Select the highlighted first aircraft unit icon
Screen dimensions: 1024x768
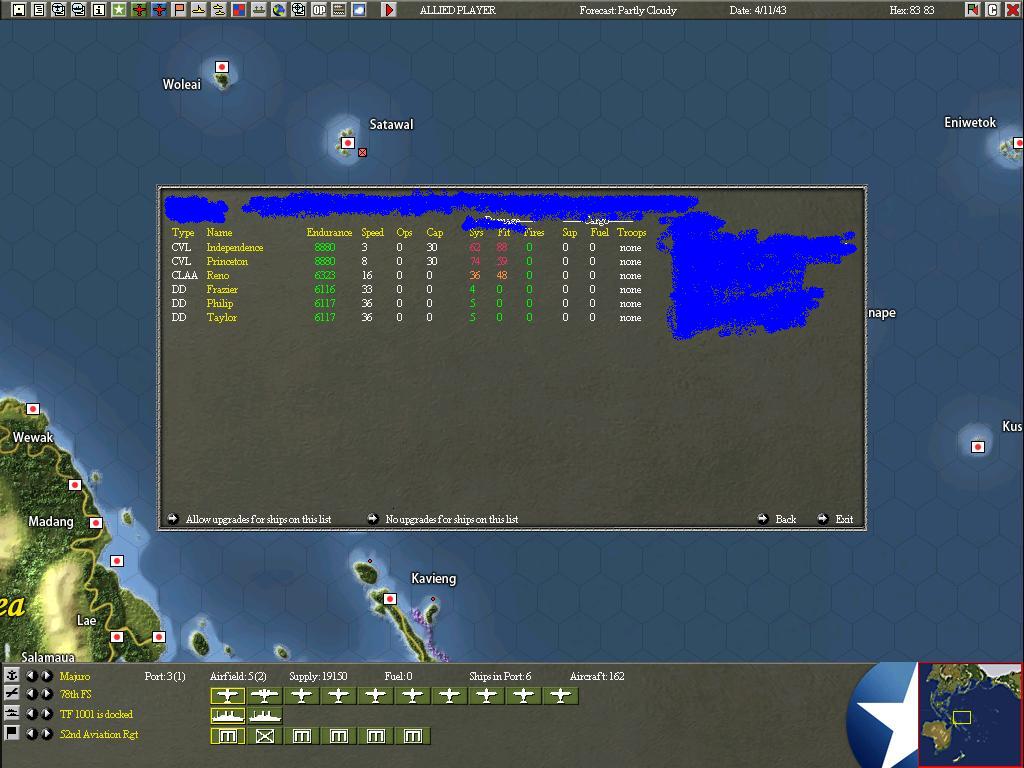click(227, 696)
